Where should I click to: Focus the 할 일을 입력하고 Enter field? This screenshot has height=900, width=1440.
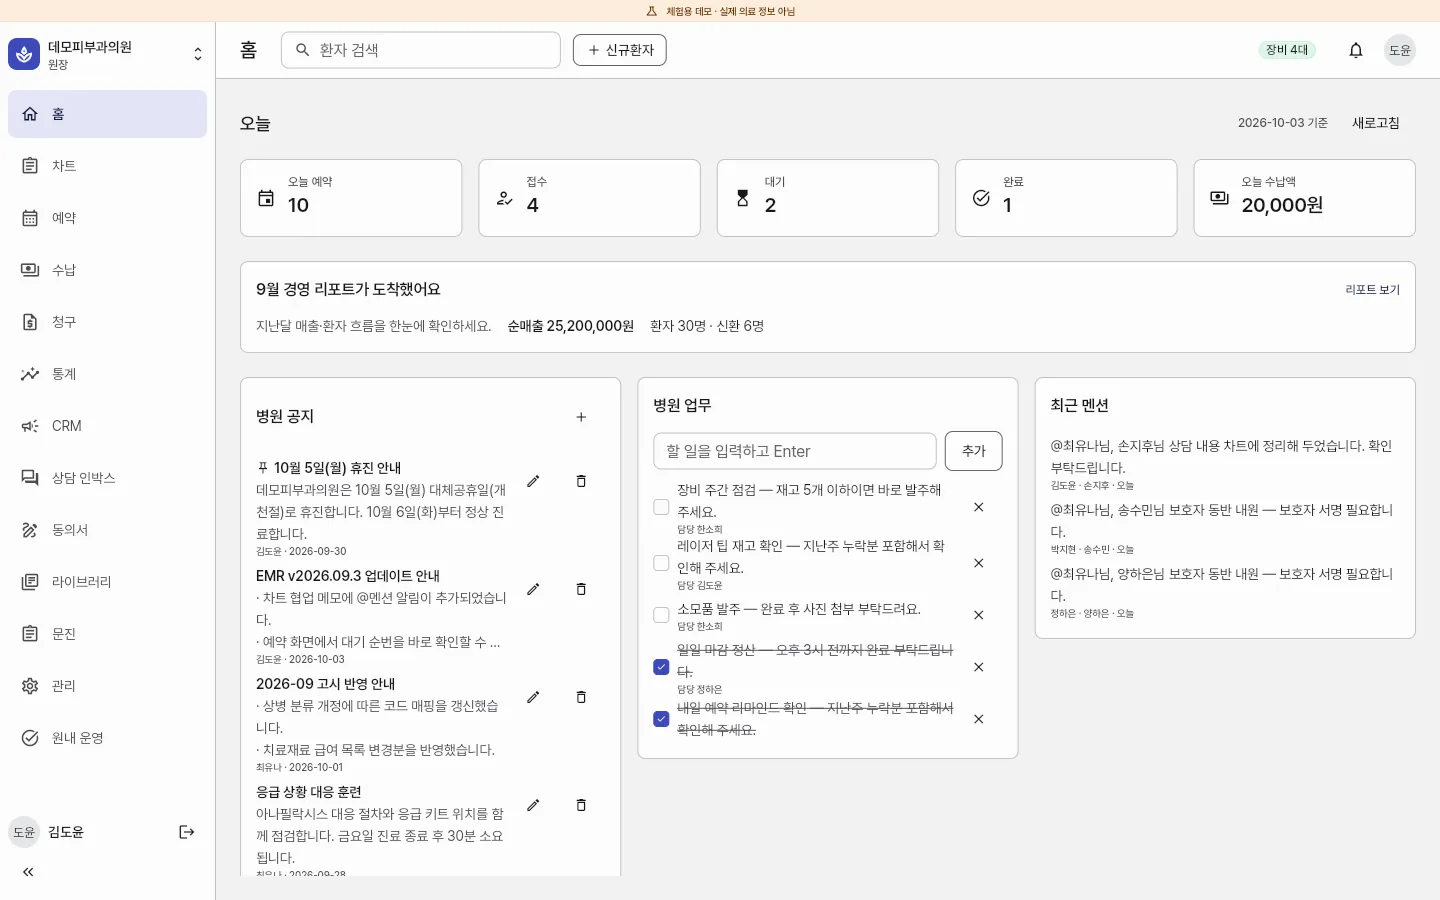point(795,451)
